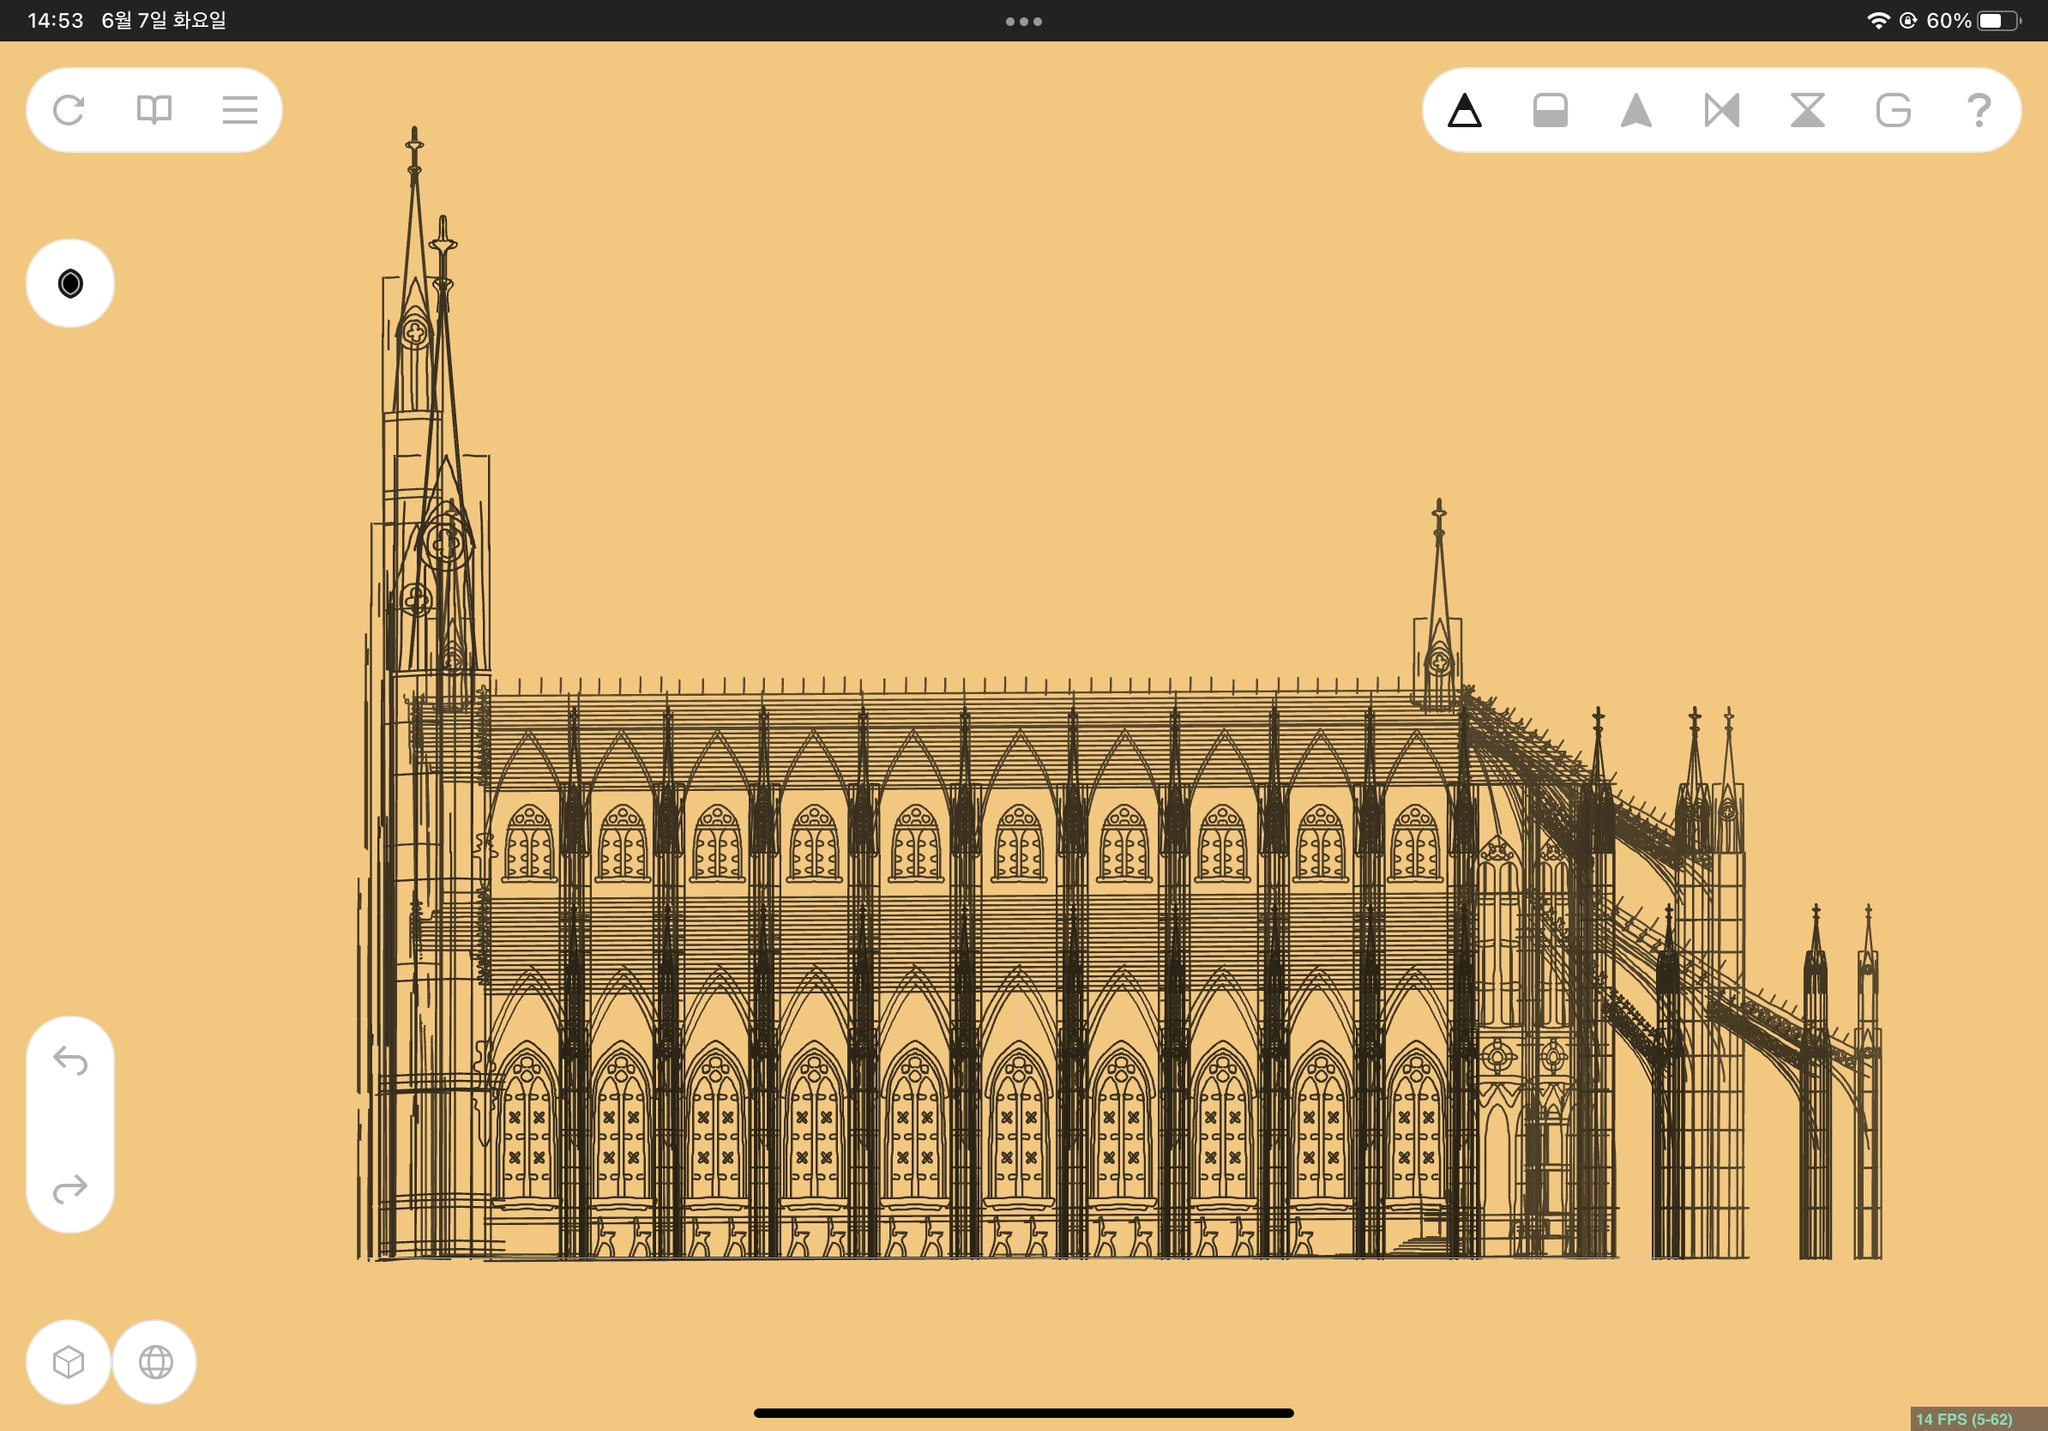Viewport: 2048px width, 1431px height.
Task: Select the G-shaped tool icon
Action: (x=1893, y=110)
